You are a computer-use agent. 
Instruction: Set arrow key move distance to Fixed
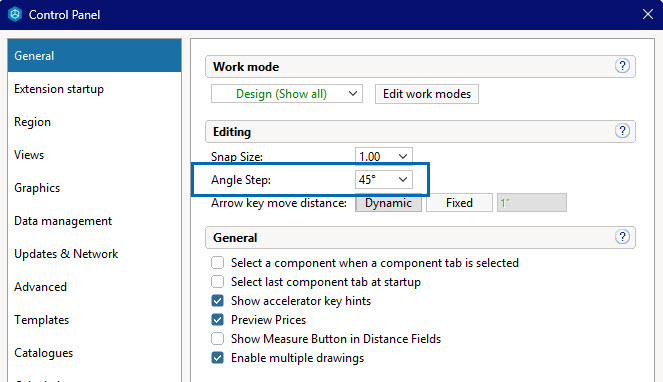pos(459,203)
